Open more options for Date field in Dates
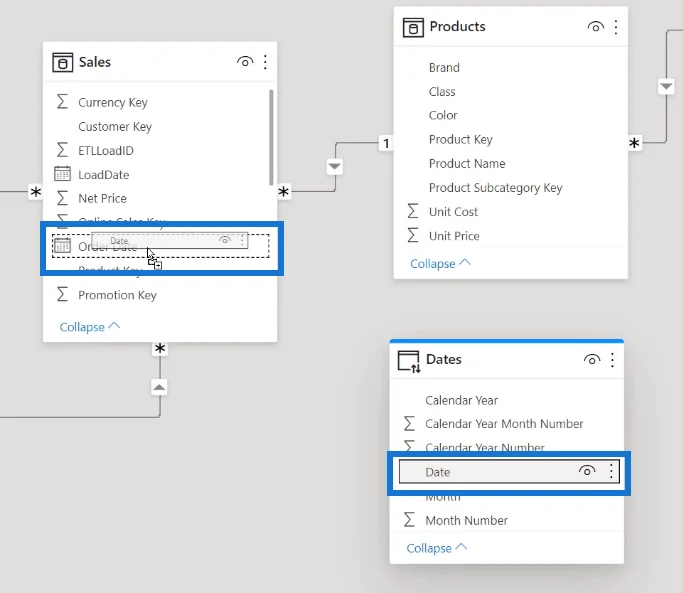This screenshot has height=593, width=683. tap(611, 471)
